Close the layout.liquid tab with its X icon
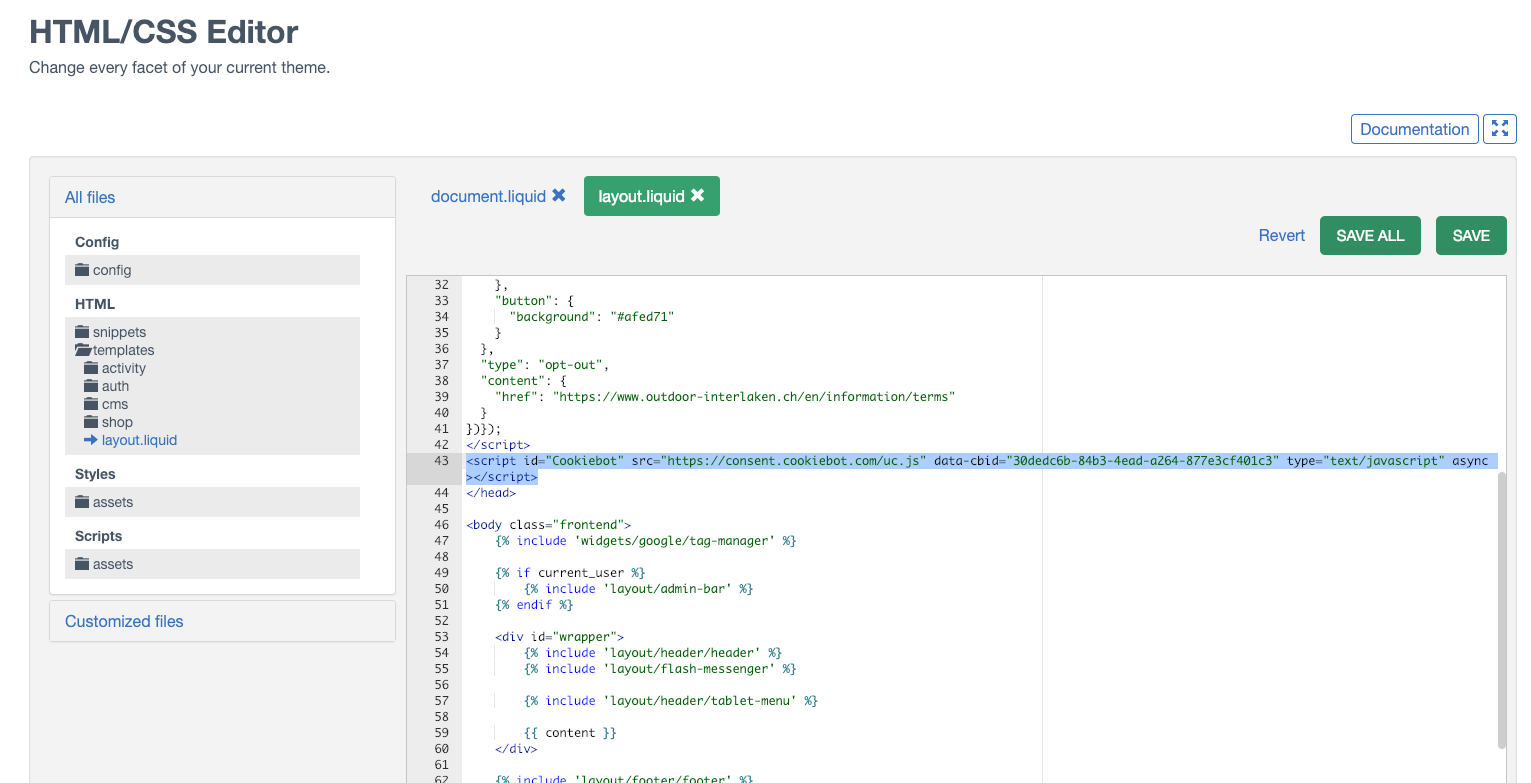The image size is (1531, 783). click(698, 196)
